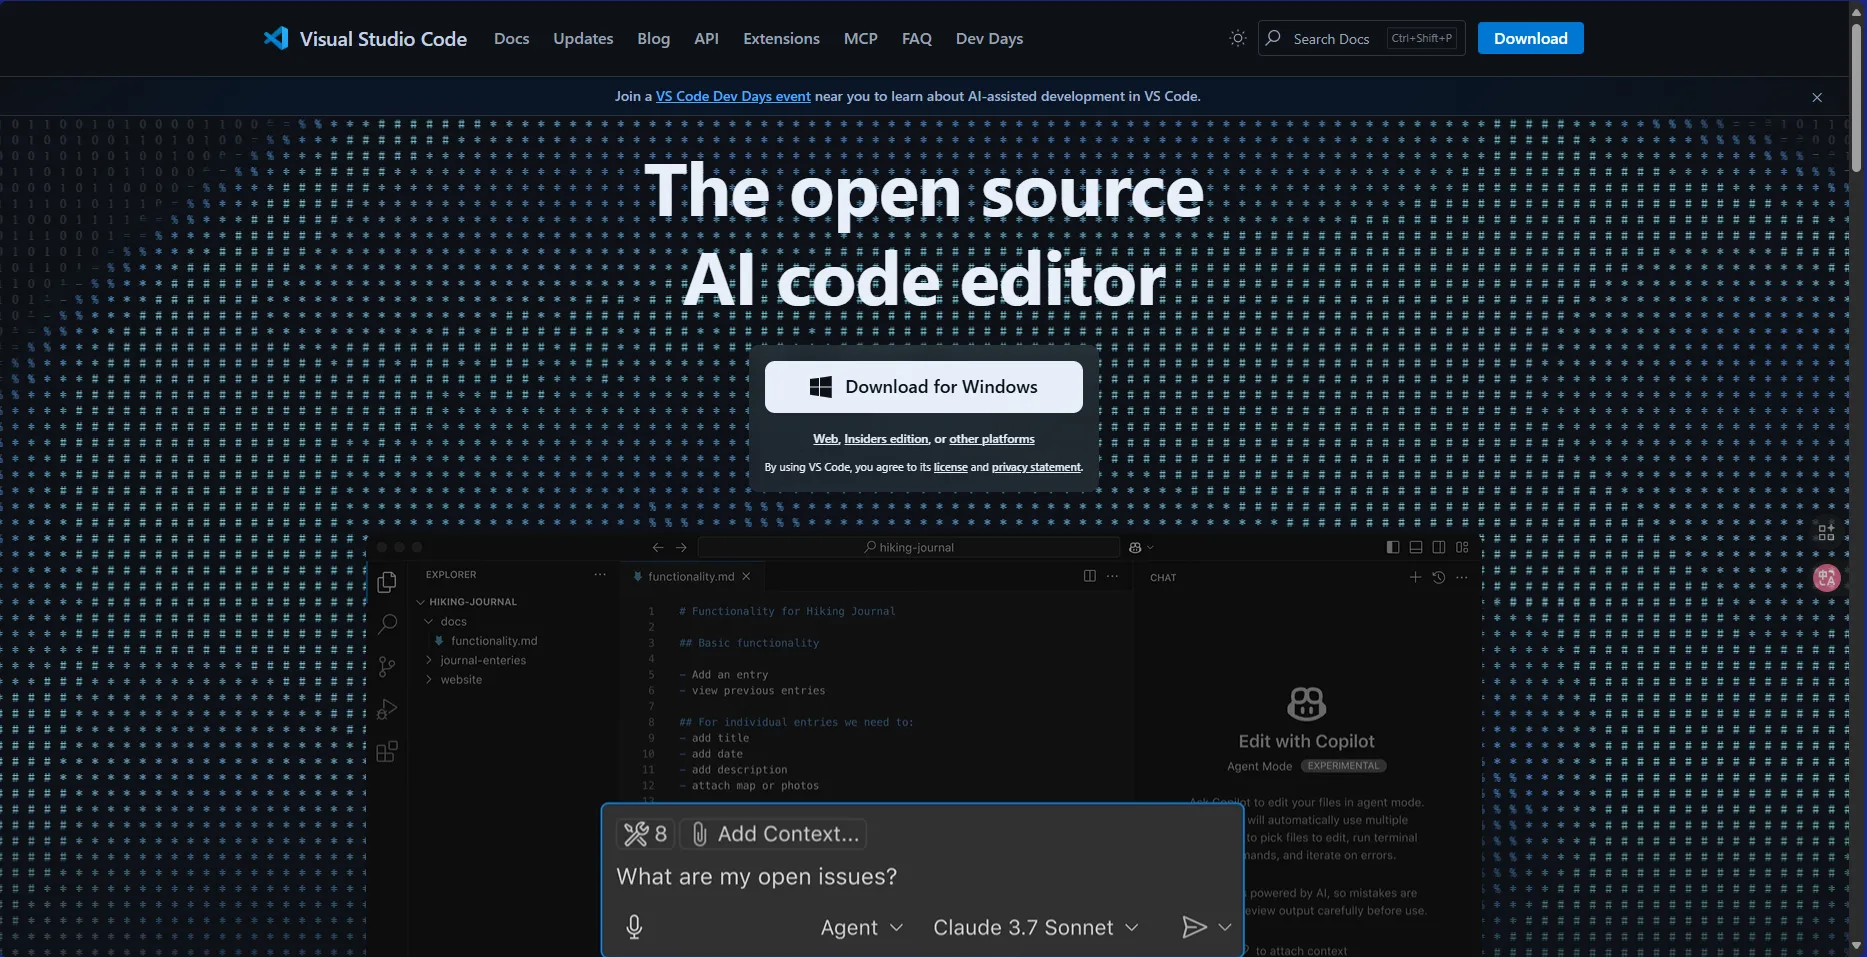This screenshot has width=1867, height=957.
Task: Dismiss the Dev Days announcement banner
Action: [x=1817, y=97]
